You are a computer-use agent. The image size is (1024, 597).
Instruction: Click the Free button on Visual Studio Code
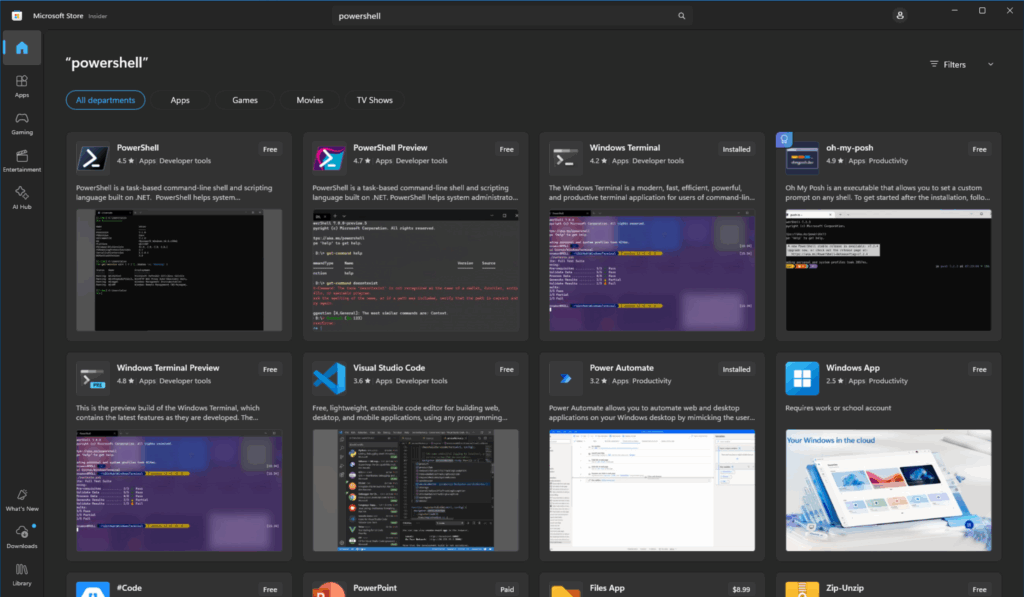506,369
